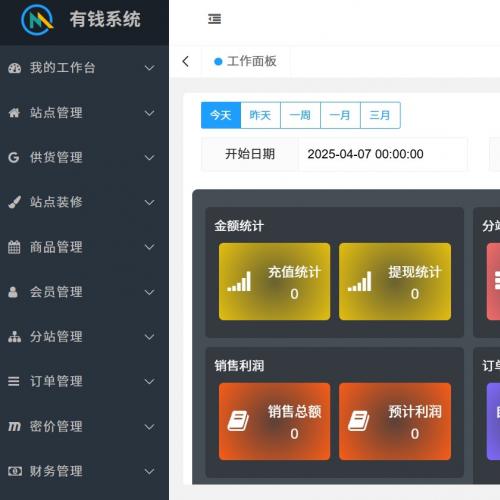Screen dimensions: 500x500
Task: Click the money icon next to 财务管理
Action: pos(15,471)
